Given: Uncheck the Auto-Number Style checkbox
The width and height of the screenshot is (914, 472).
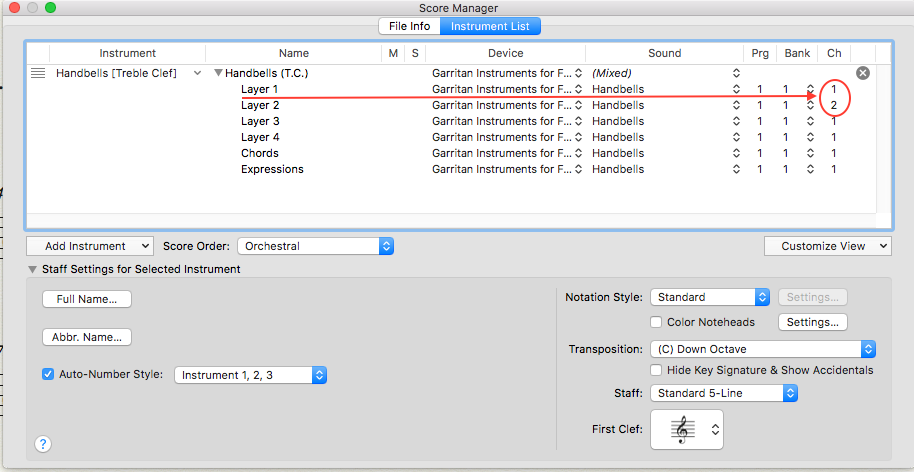Looking at the screenshot, I should point(48,375).
